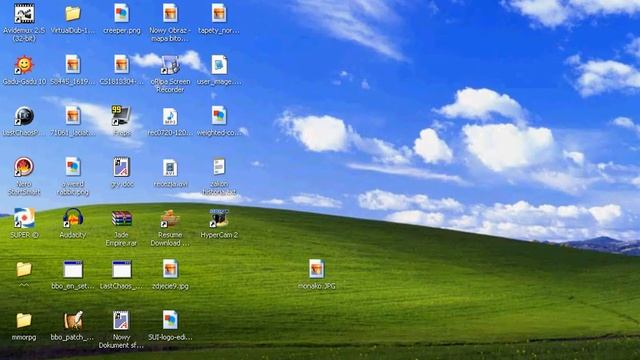This screenshot has width=640, height=360.
Task: Select the user_image... file
Action: point(219,65)
